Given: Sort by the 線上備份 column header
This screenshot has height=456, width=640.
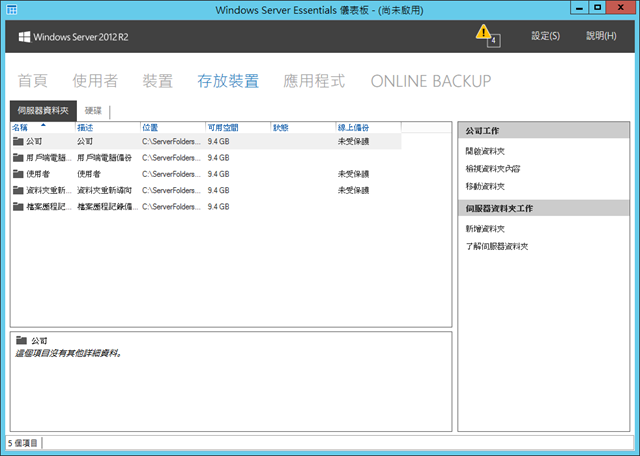Looking at the screenshot, I should [369, 128].
